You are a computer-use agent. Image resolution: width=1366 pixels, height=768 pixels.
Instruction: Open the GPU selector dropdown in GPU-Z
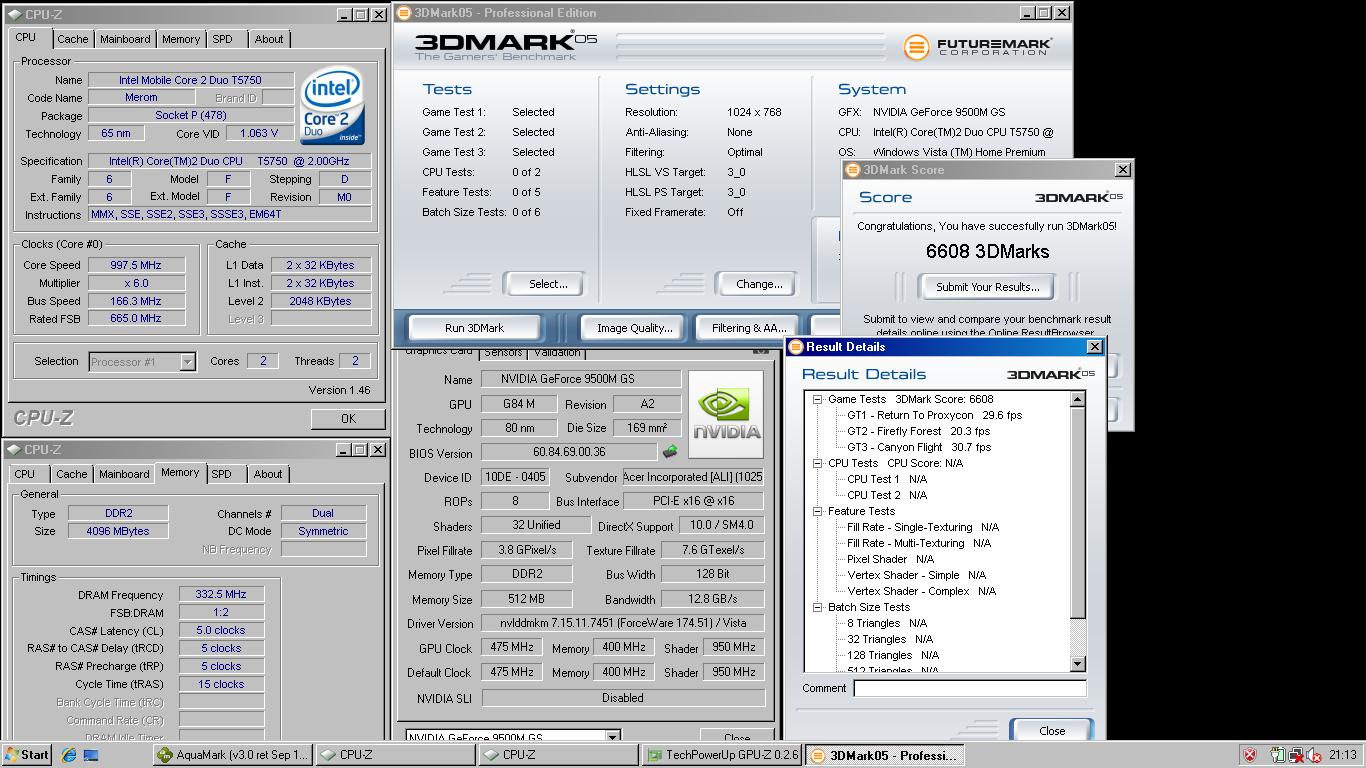click(x=613, y=737)
